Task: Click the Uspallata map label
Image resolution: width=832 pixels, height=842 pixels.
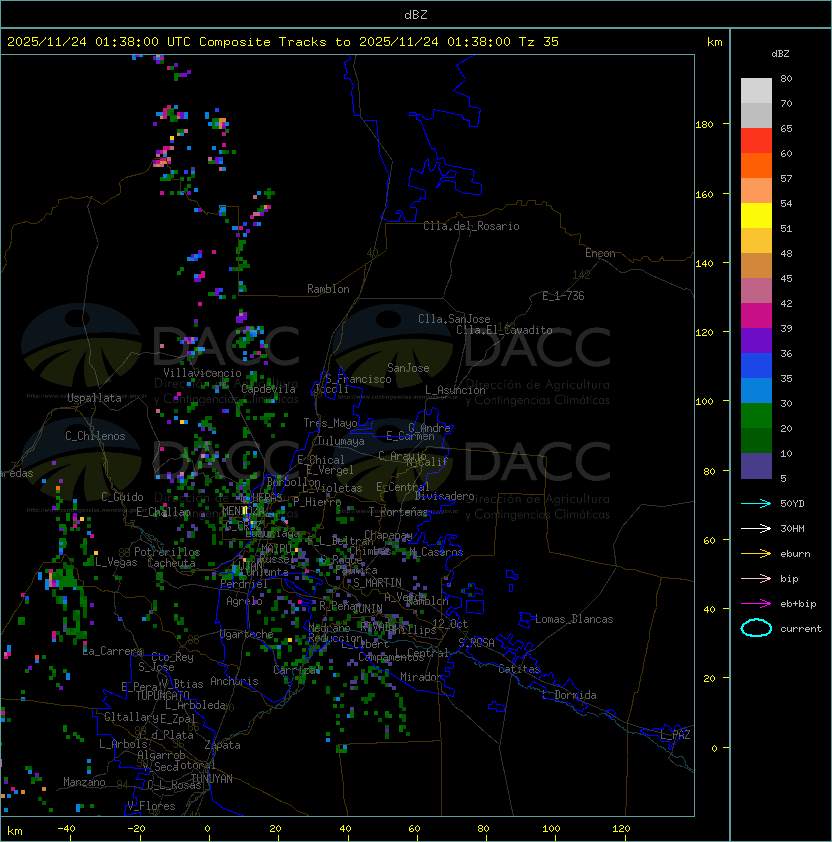Action: [94, 398]
